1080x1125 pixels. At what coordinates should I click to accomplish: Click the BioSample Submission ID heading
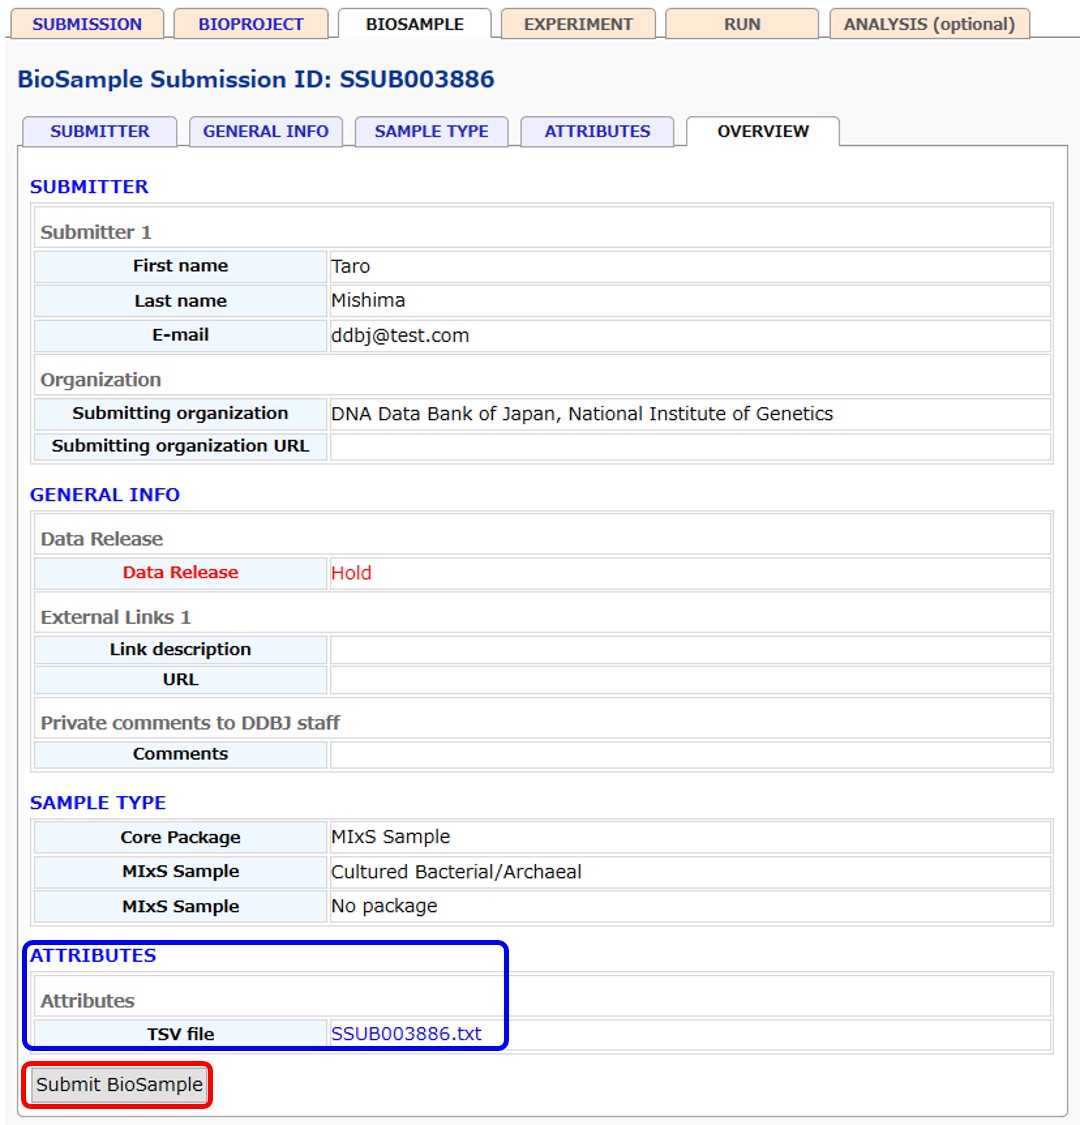tap(256, 79)
